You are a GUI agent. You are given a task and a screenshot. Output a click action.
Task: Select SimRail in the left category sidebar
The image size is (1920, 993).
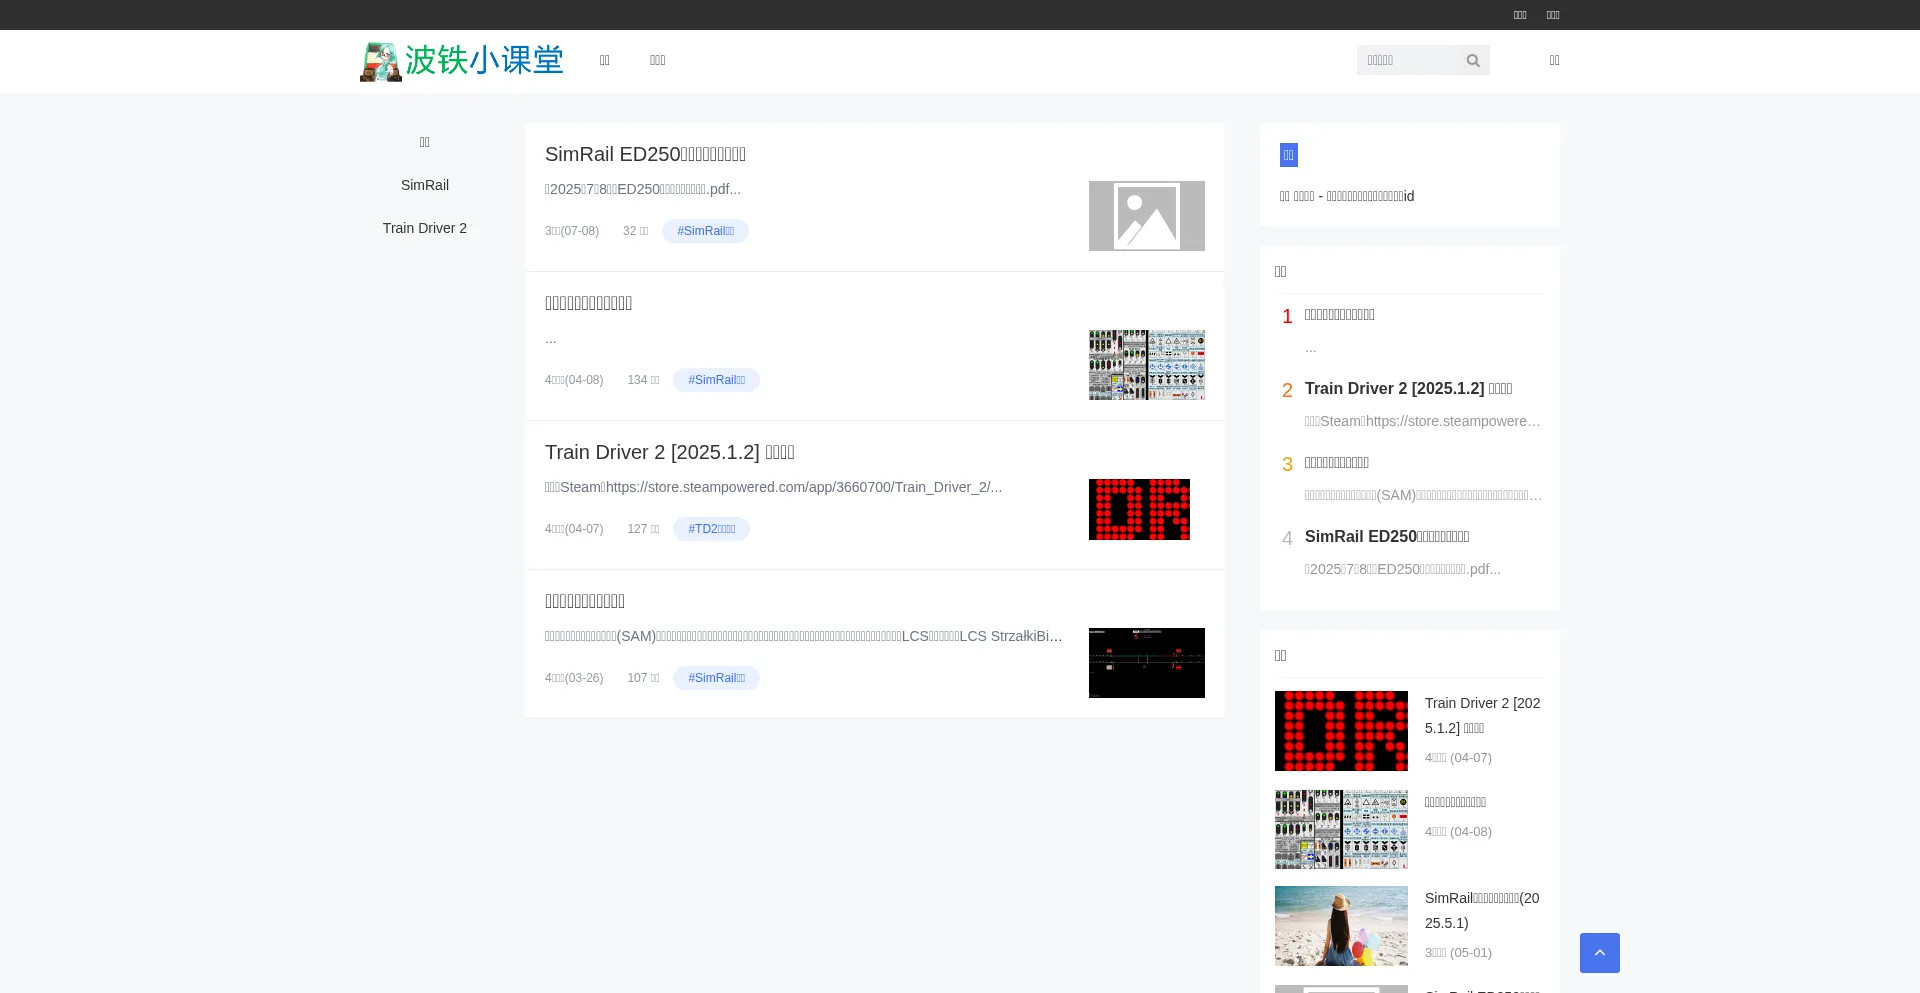point(425,185)
